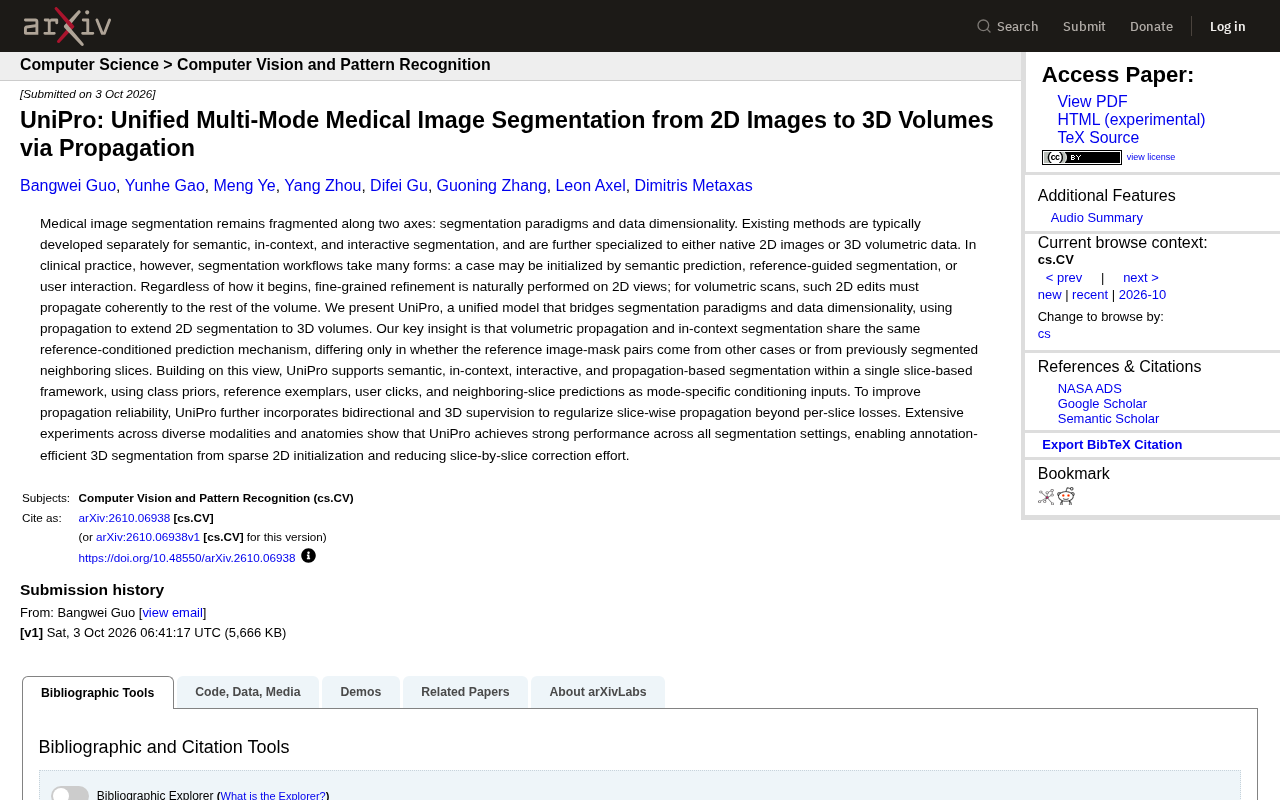Image resolution: width=1280 pixels, height=800 pixels.
Task: Click the Creative Commons BY license badge
Action: [x=1082, y=157]
